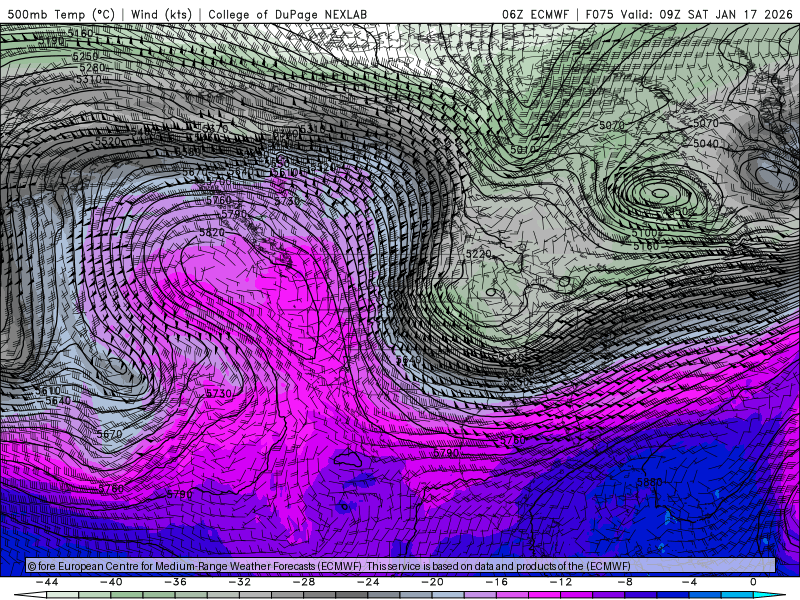Click the -20 color scale tick label
This screenshot has width=800, height=600.
432,582
